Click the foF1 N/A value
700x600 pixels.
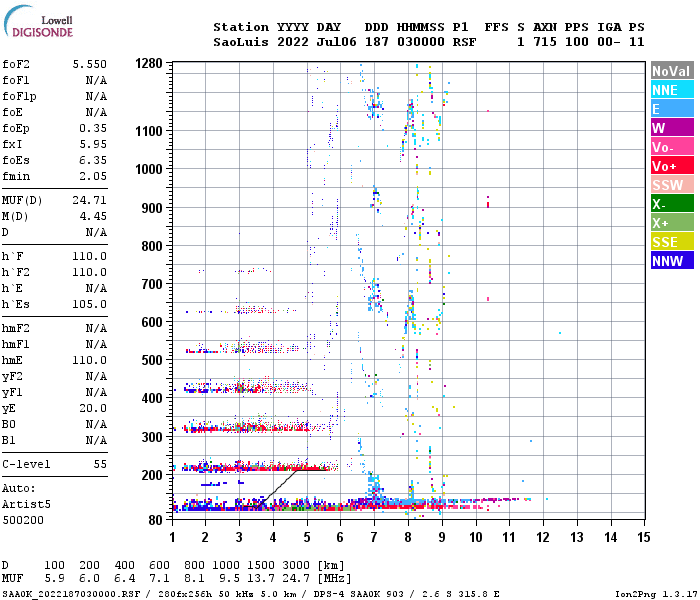96,80
